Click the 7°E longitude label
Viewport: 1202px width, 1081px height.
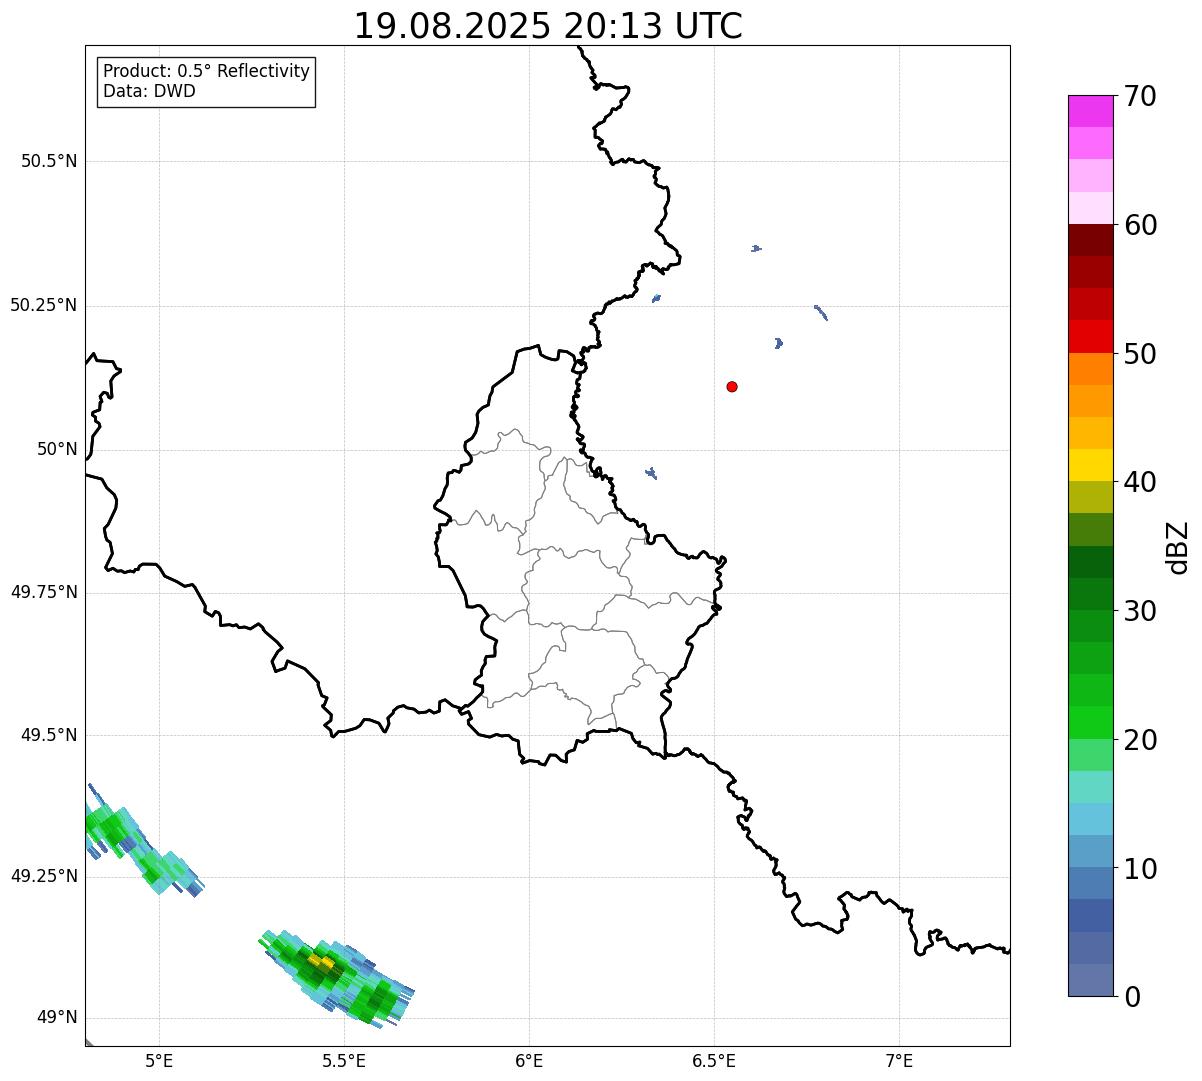tap(899, 1060)
